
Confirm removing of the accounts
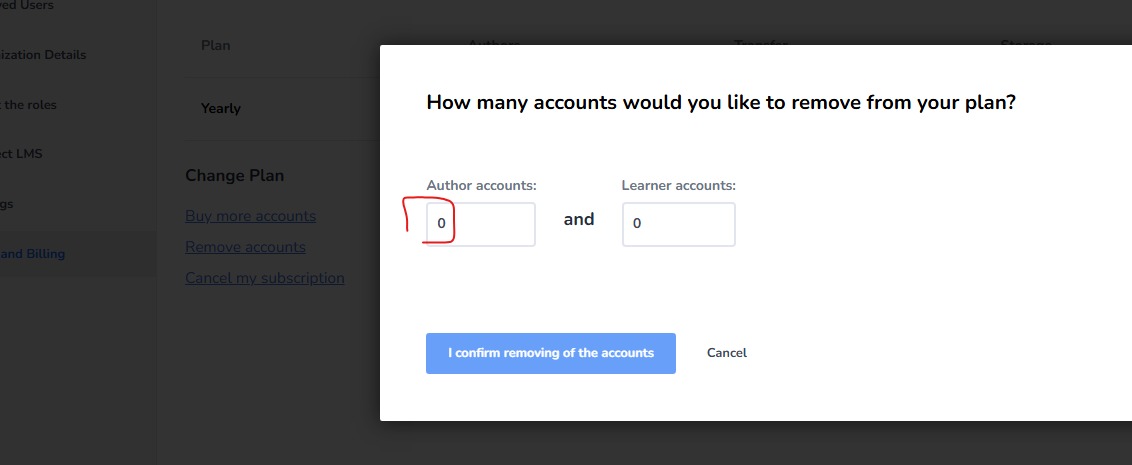551,353
